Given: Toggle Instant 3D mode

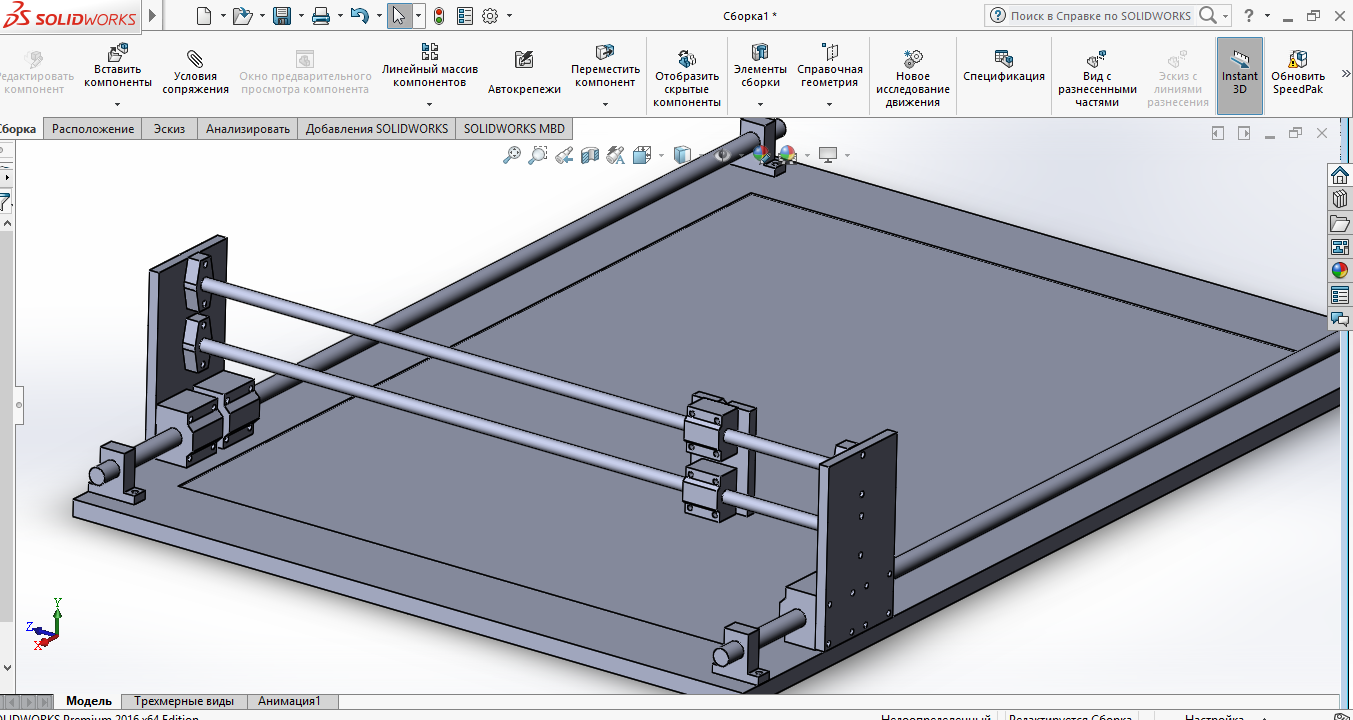Looking at the screenshot, I should pyautogui.click(x=1240, y=75).
